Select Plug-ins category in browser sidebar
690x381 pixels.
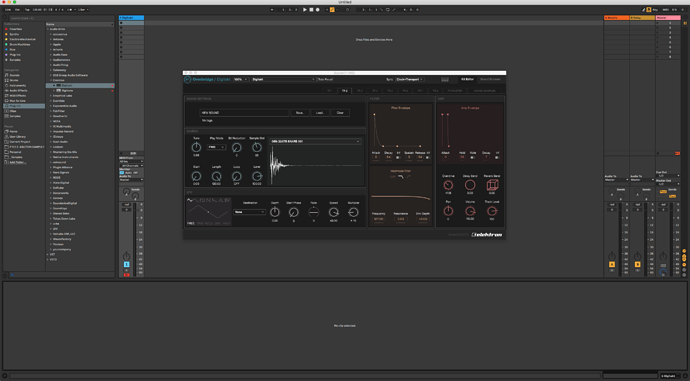tap(24, 106)
